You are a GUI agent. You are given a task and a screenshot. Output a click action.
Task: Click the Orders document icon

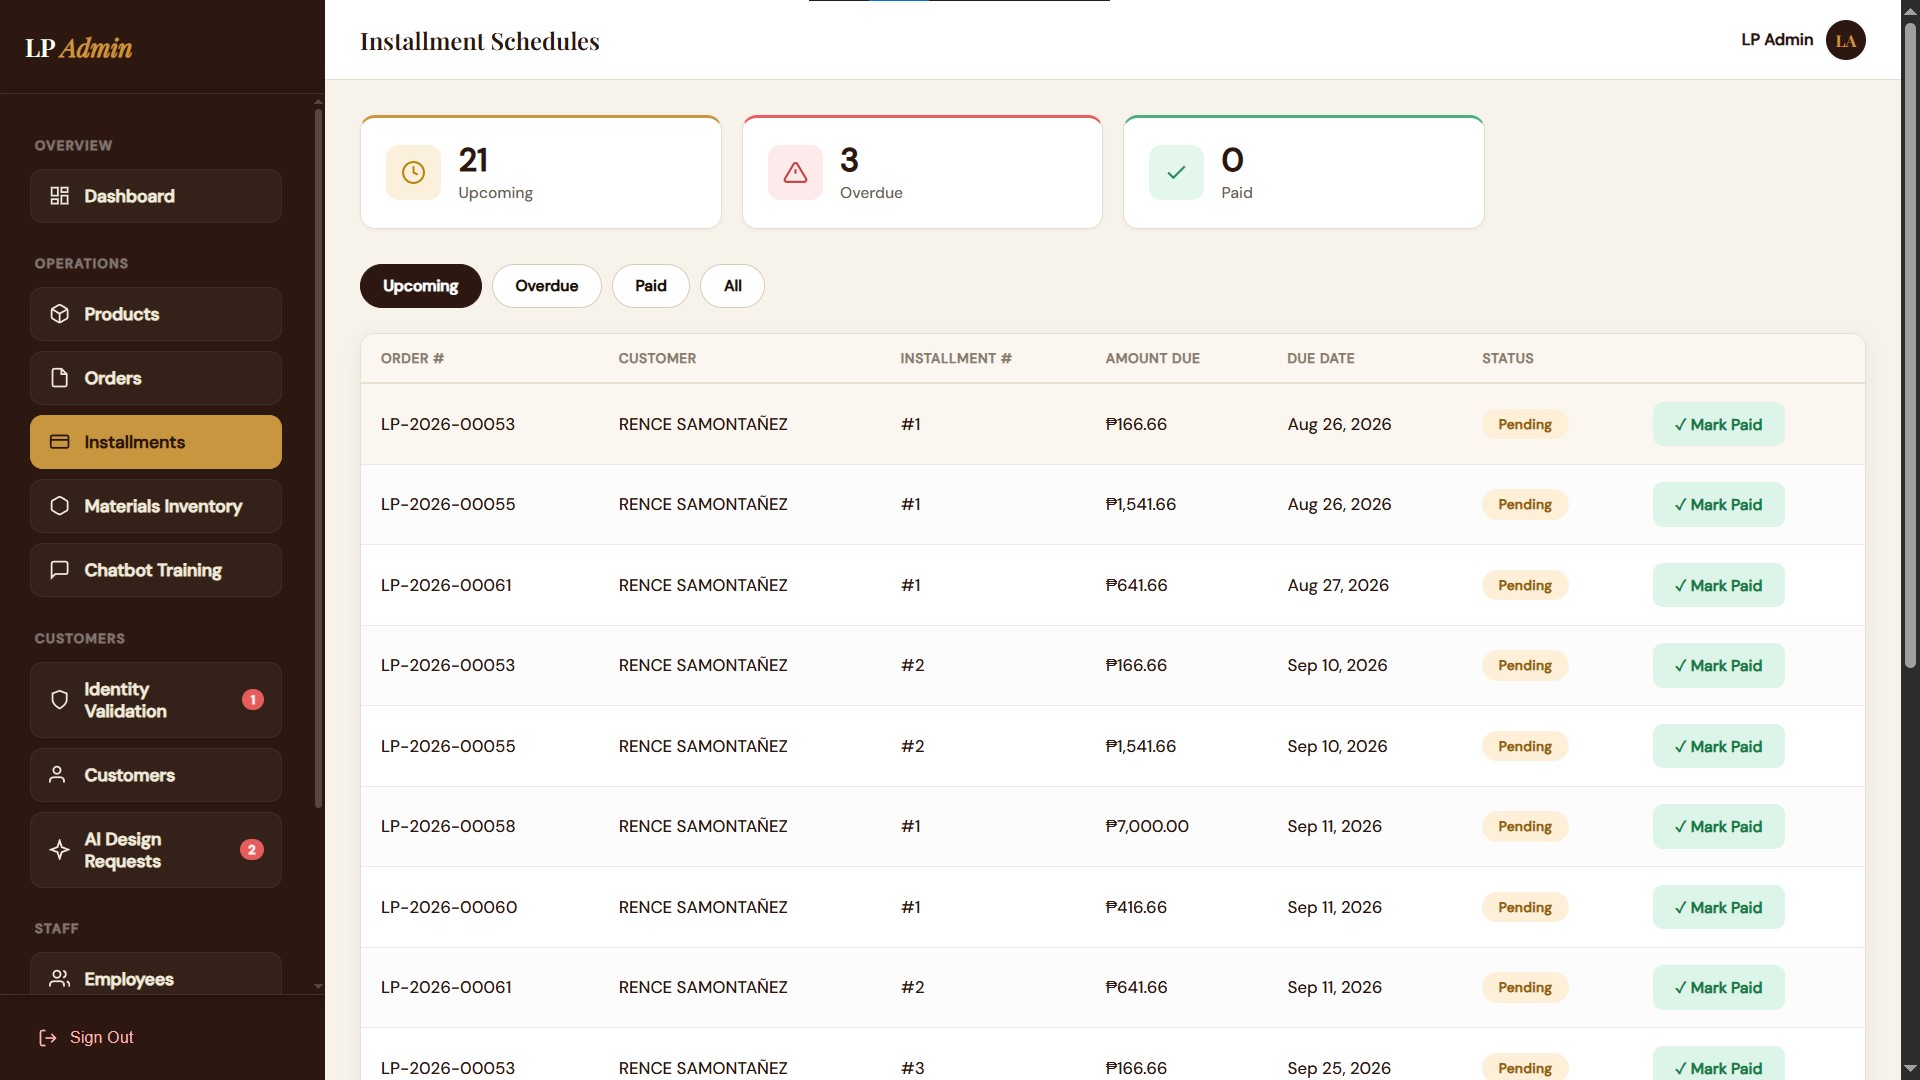60,378
